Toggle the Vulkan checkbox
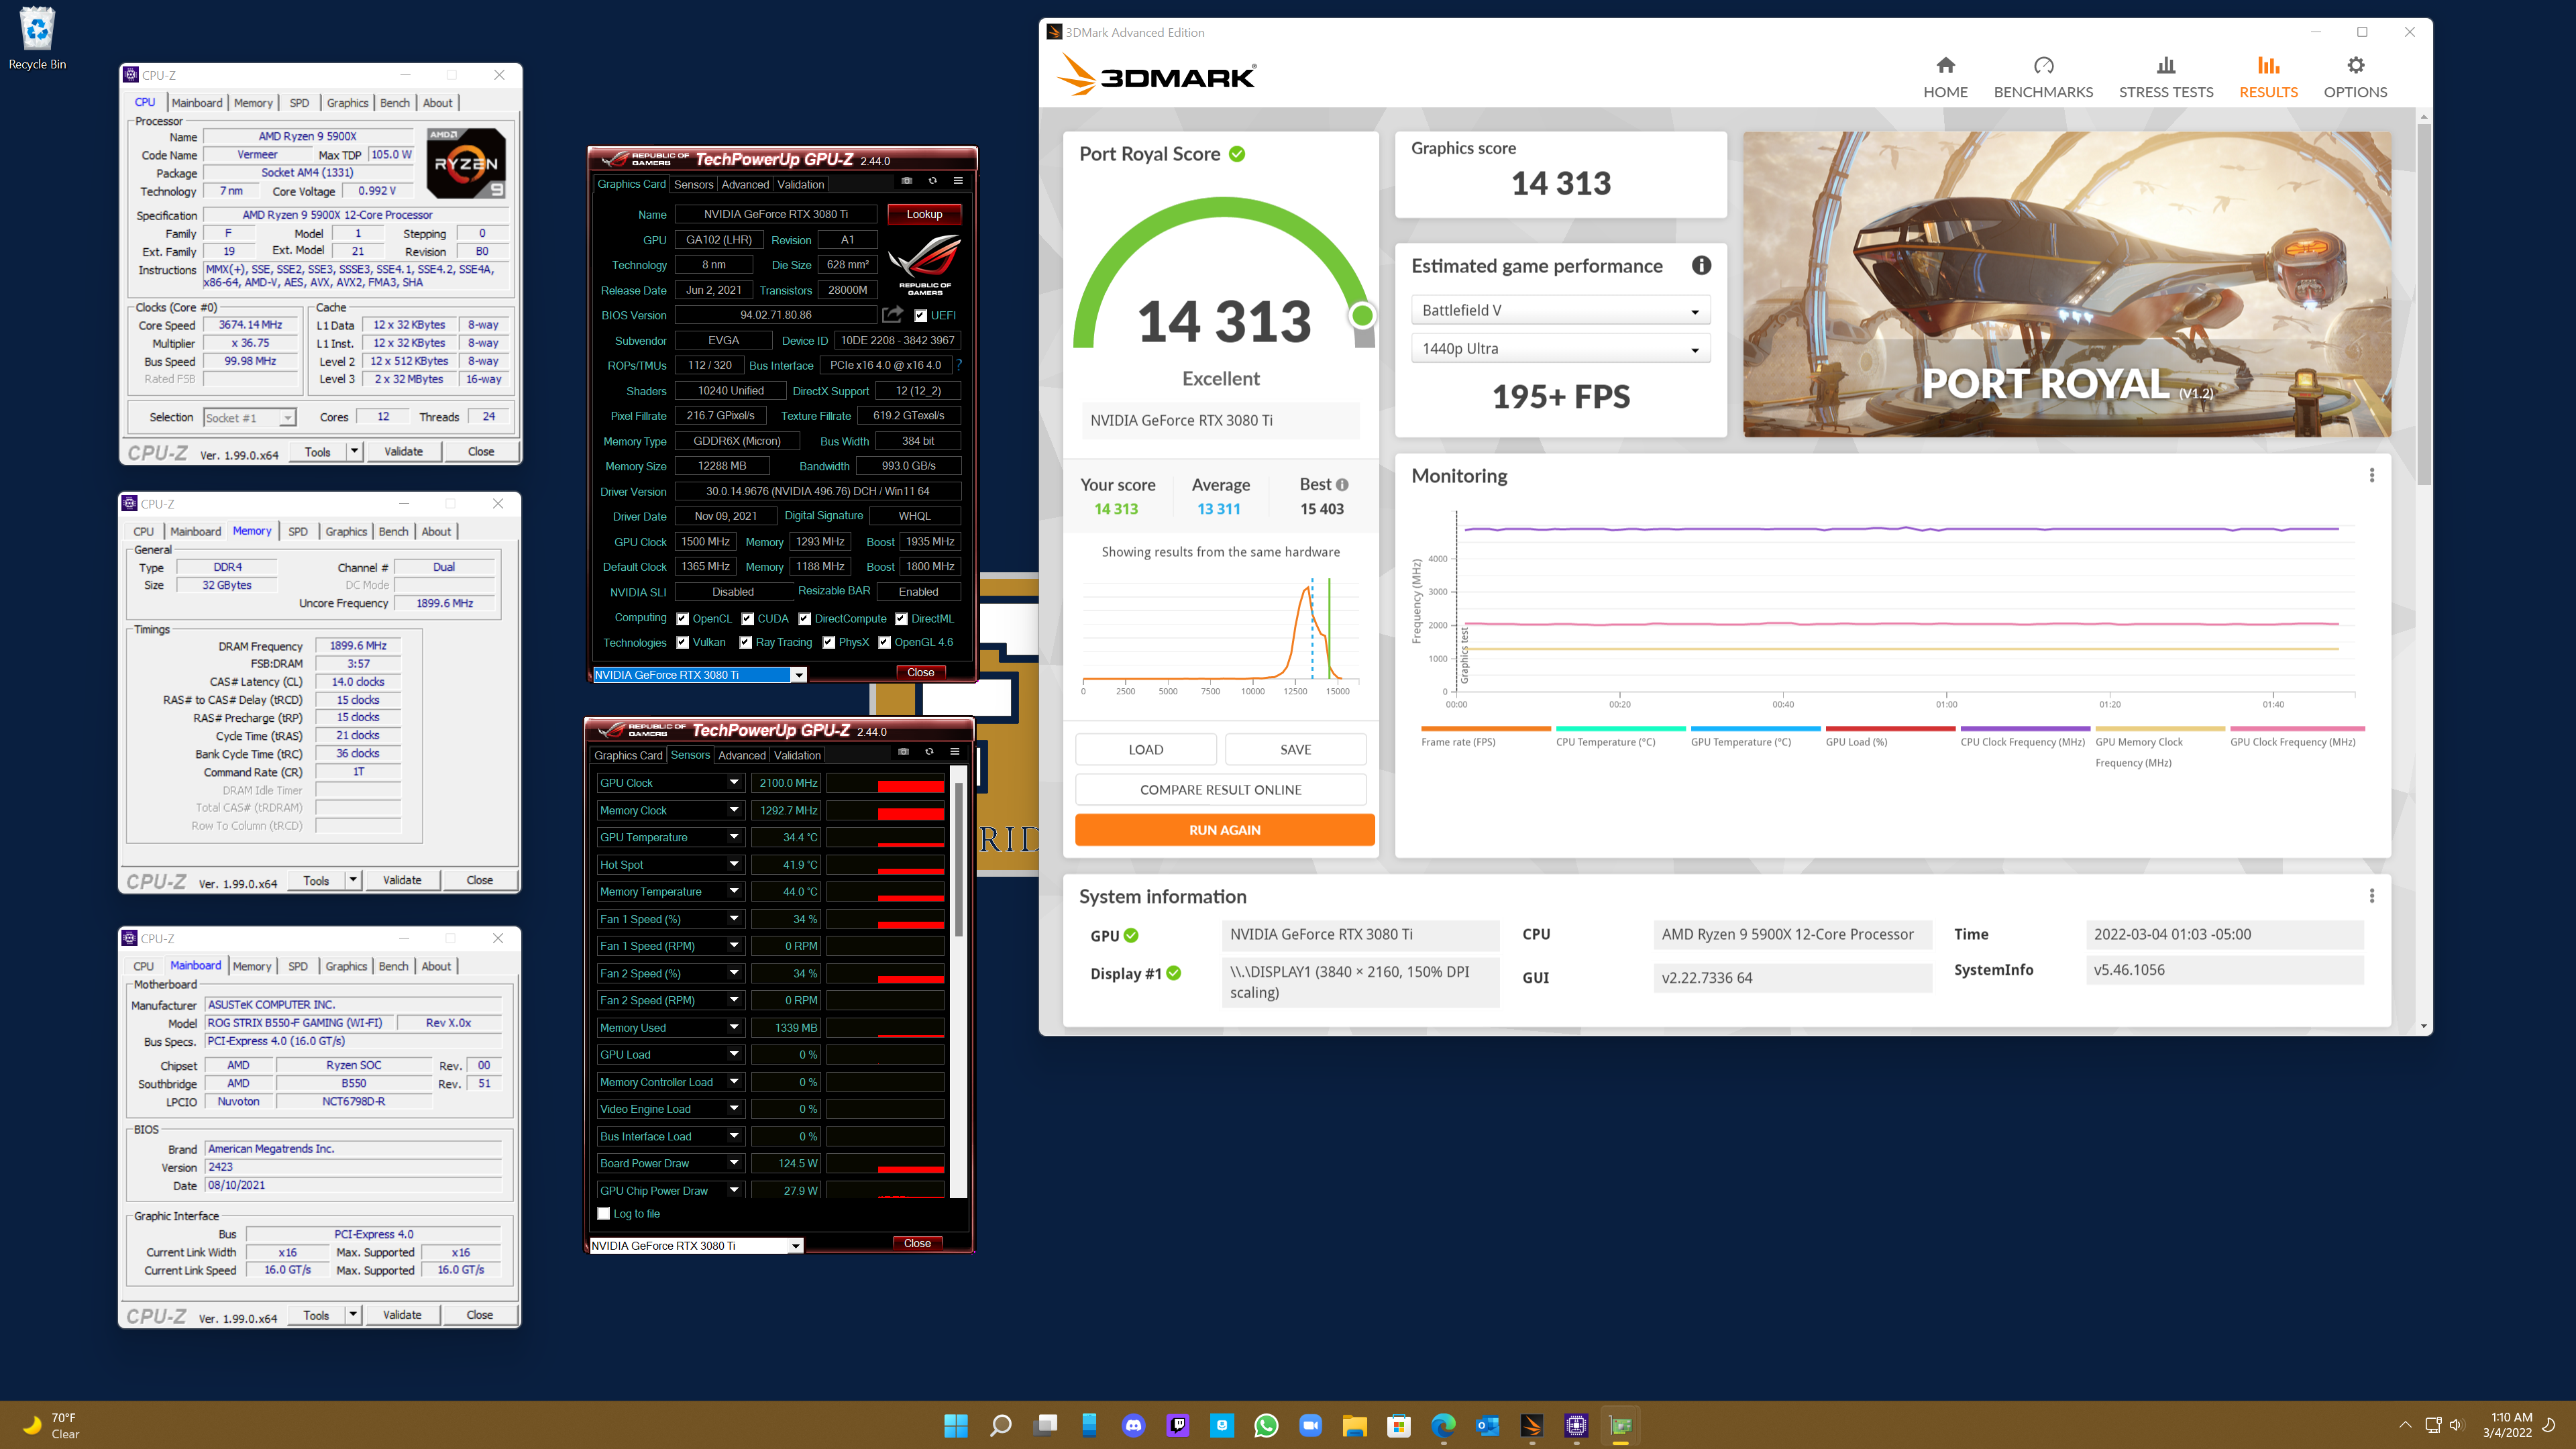This screenshot has height=1449, width=2576. point(682,643)
